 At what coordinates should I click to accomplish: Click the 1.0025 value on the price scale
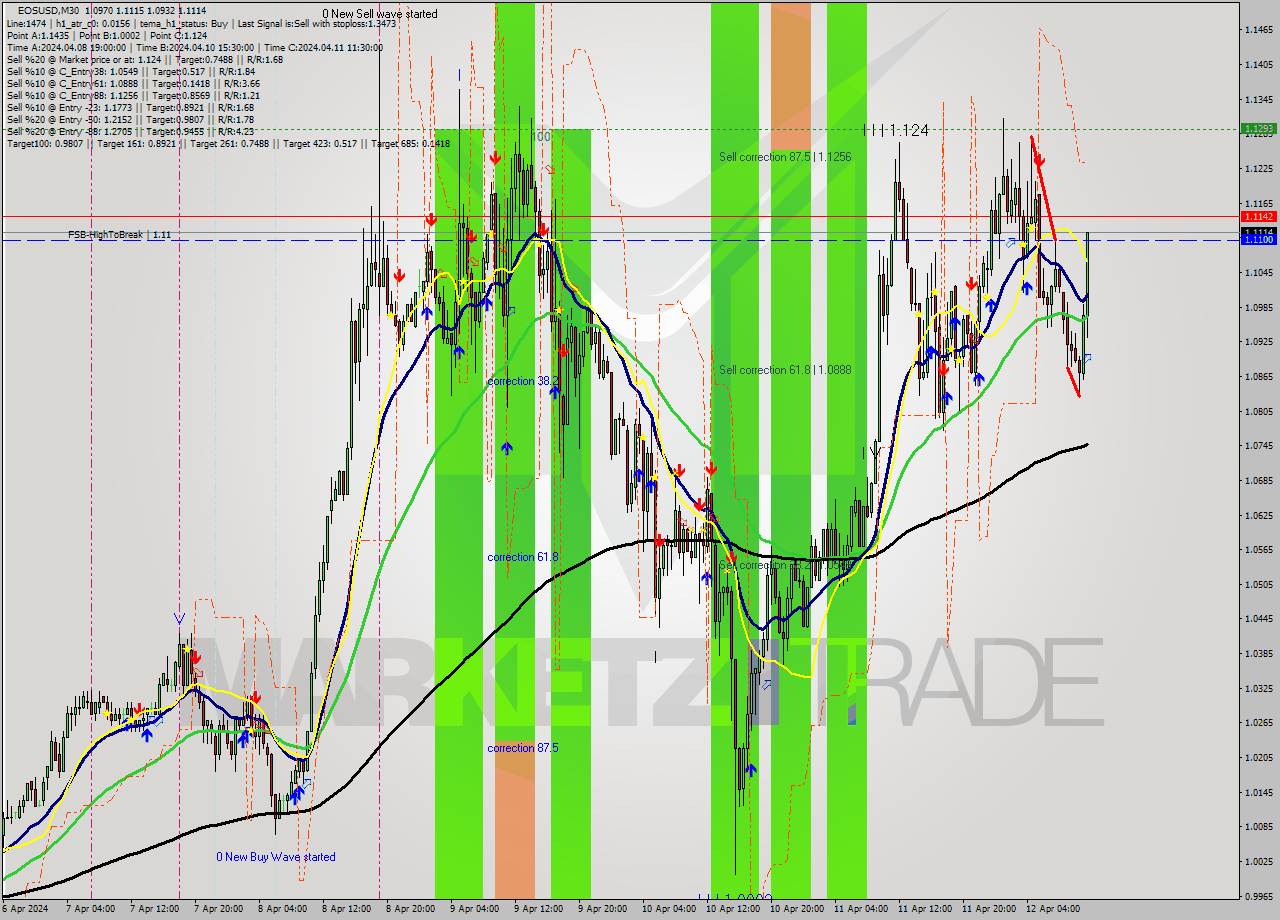point(1257,861)
